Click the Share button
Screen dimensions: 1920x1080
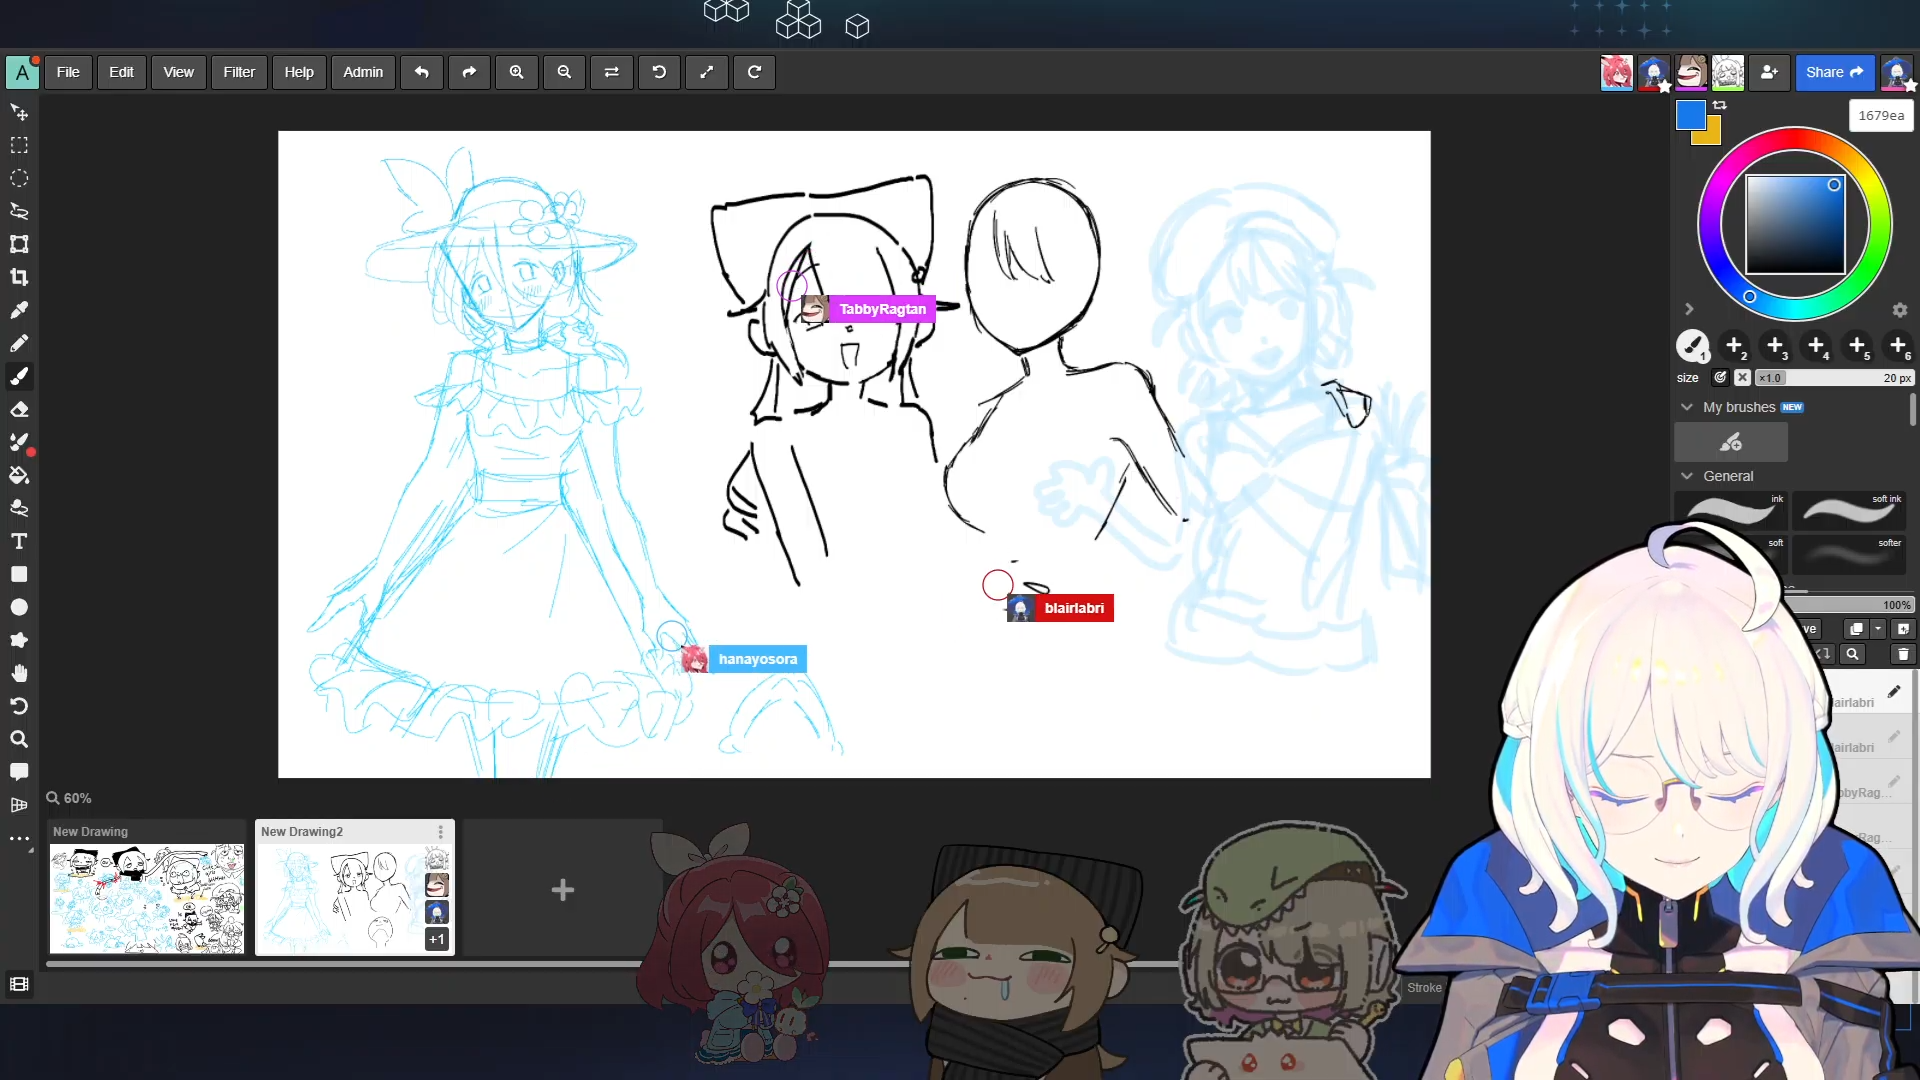click(x=1834, y=72)
